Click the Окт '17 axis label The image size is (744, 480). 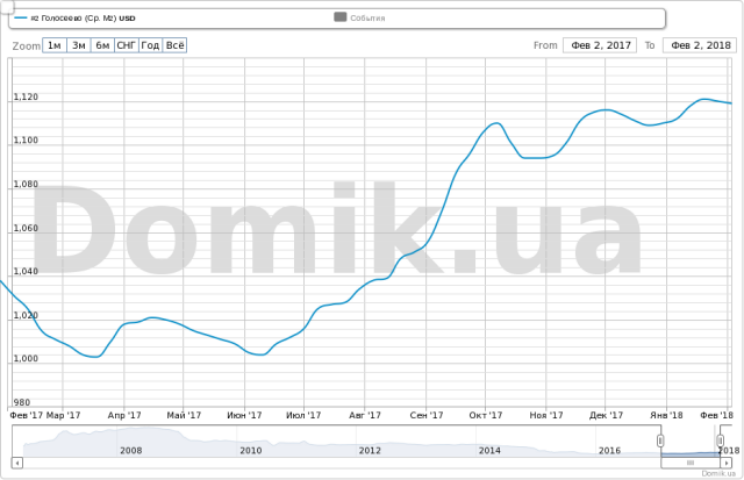[x=485, y=415]
